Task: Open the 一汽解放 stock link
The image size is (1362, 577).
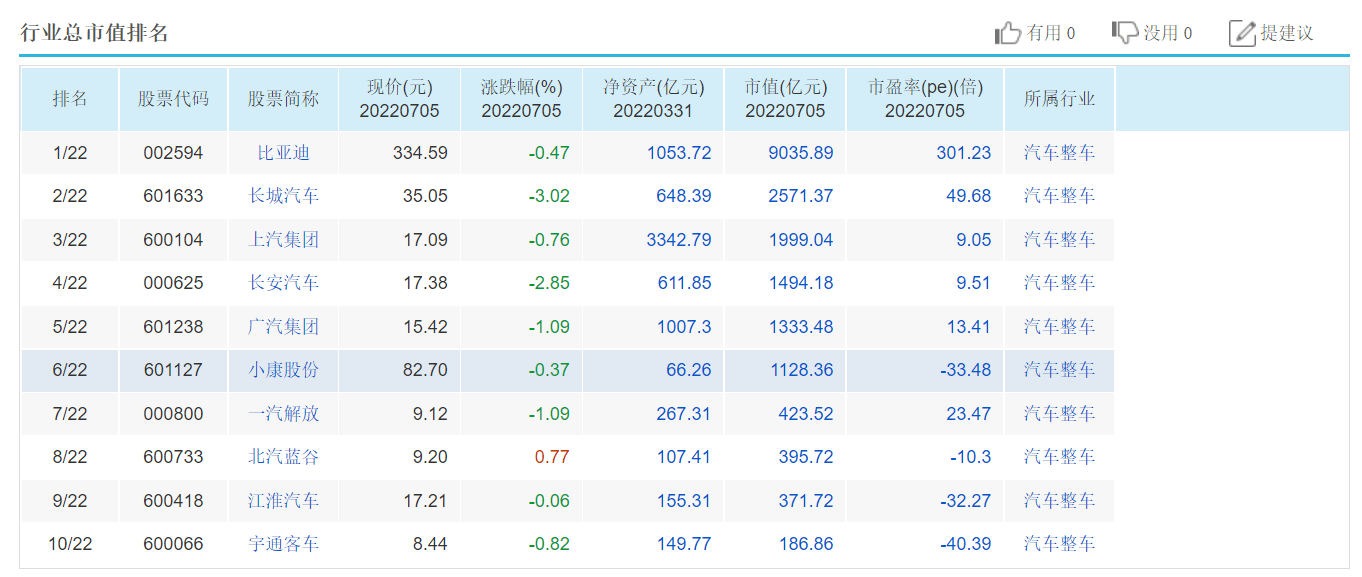Action: click(284, 414)
